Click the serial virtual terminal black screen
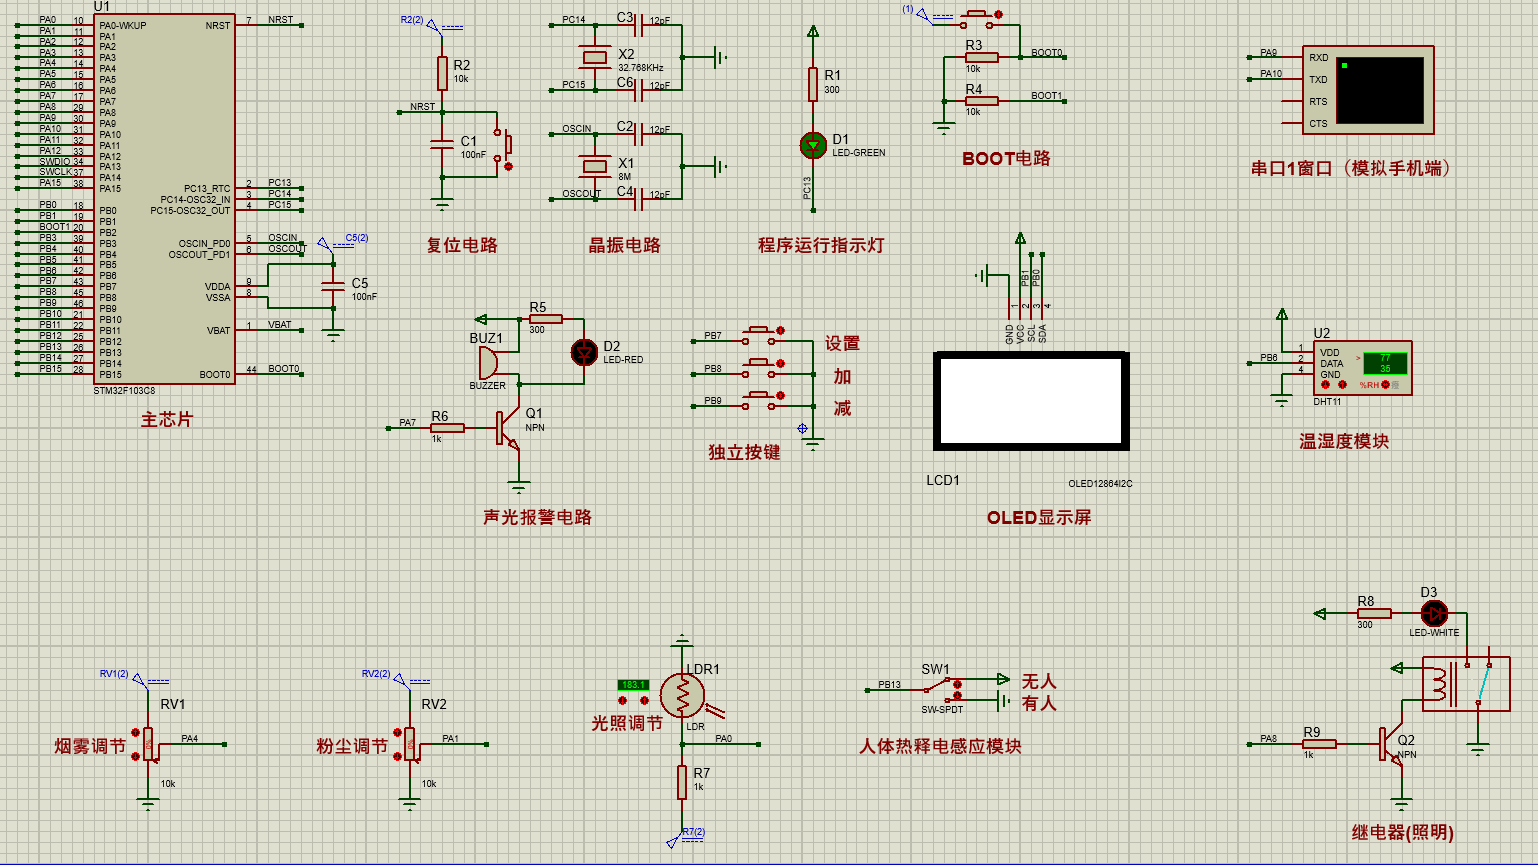 (x=1380, y=90)
